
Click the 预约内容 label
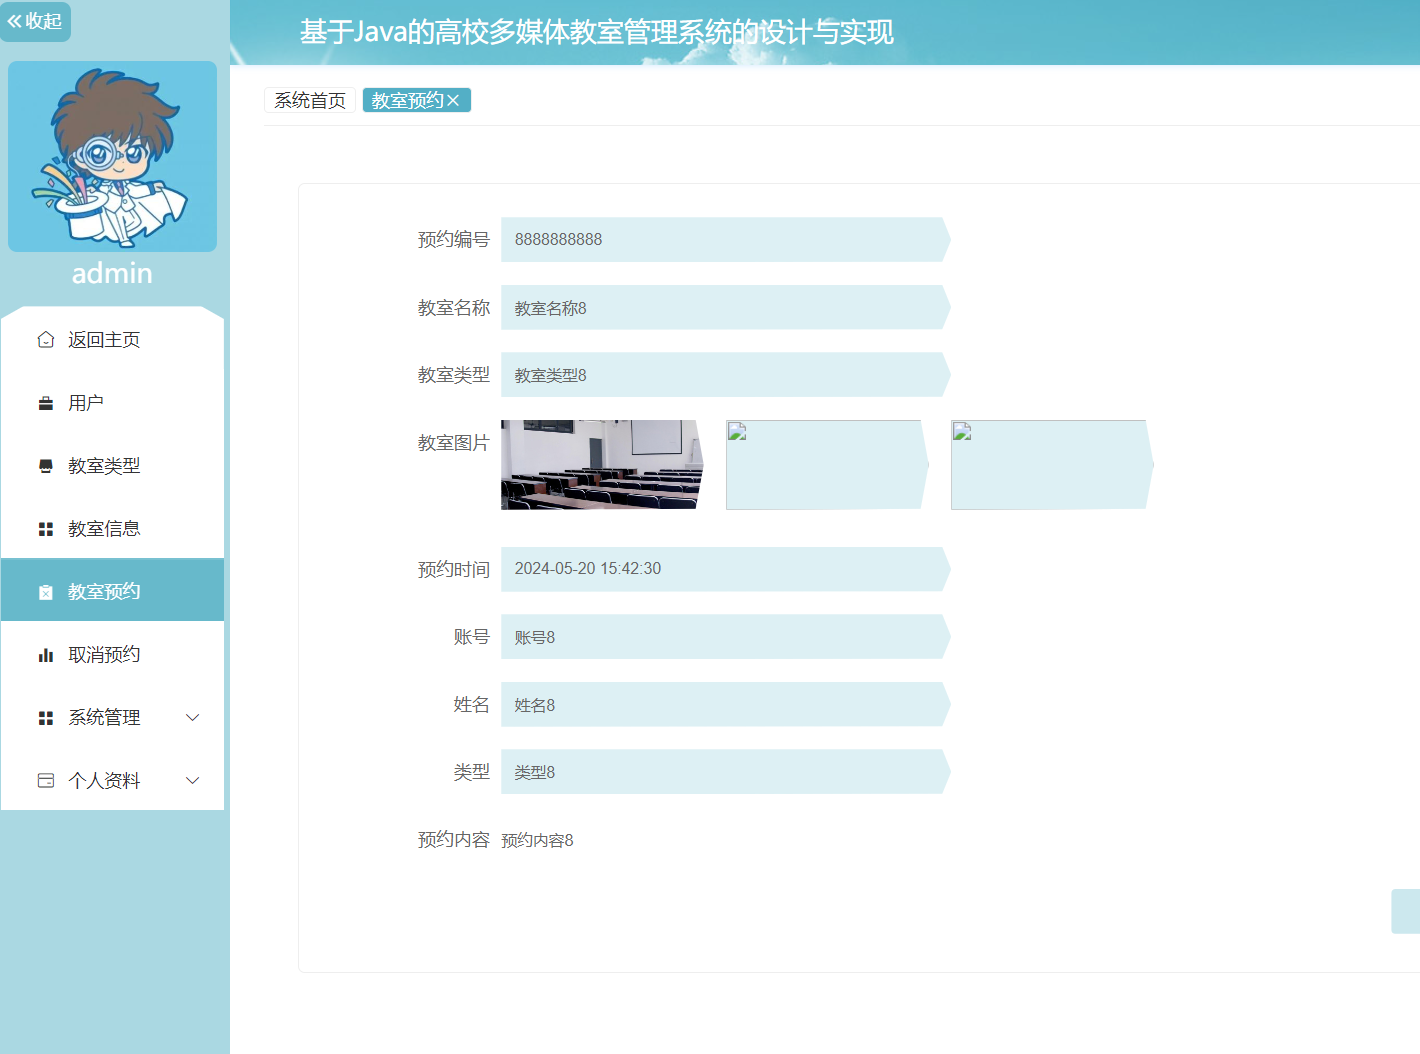(454, 840)
